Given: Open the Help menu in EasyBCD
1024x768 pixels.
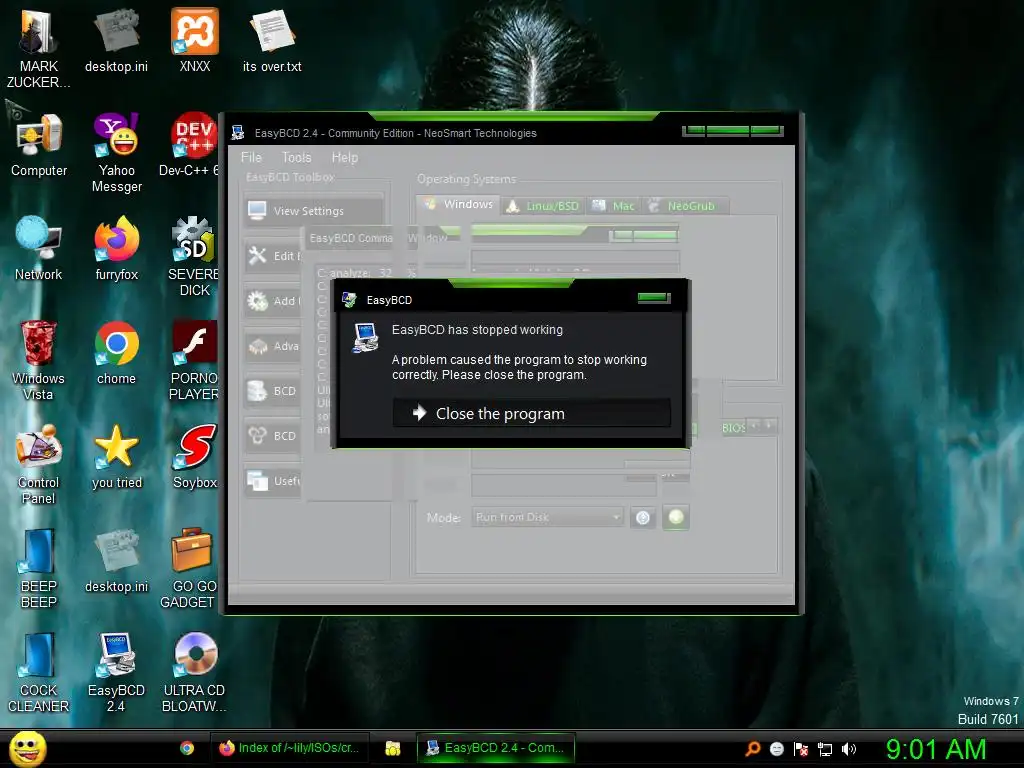Looking at the screenshot, I should point(345,157).
